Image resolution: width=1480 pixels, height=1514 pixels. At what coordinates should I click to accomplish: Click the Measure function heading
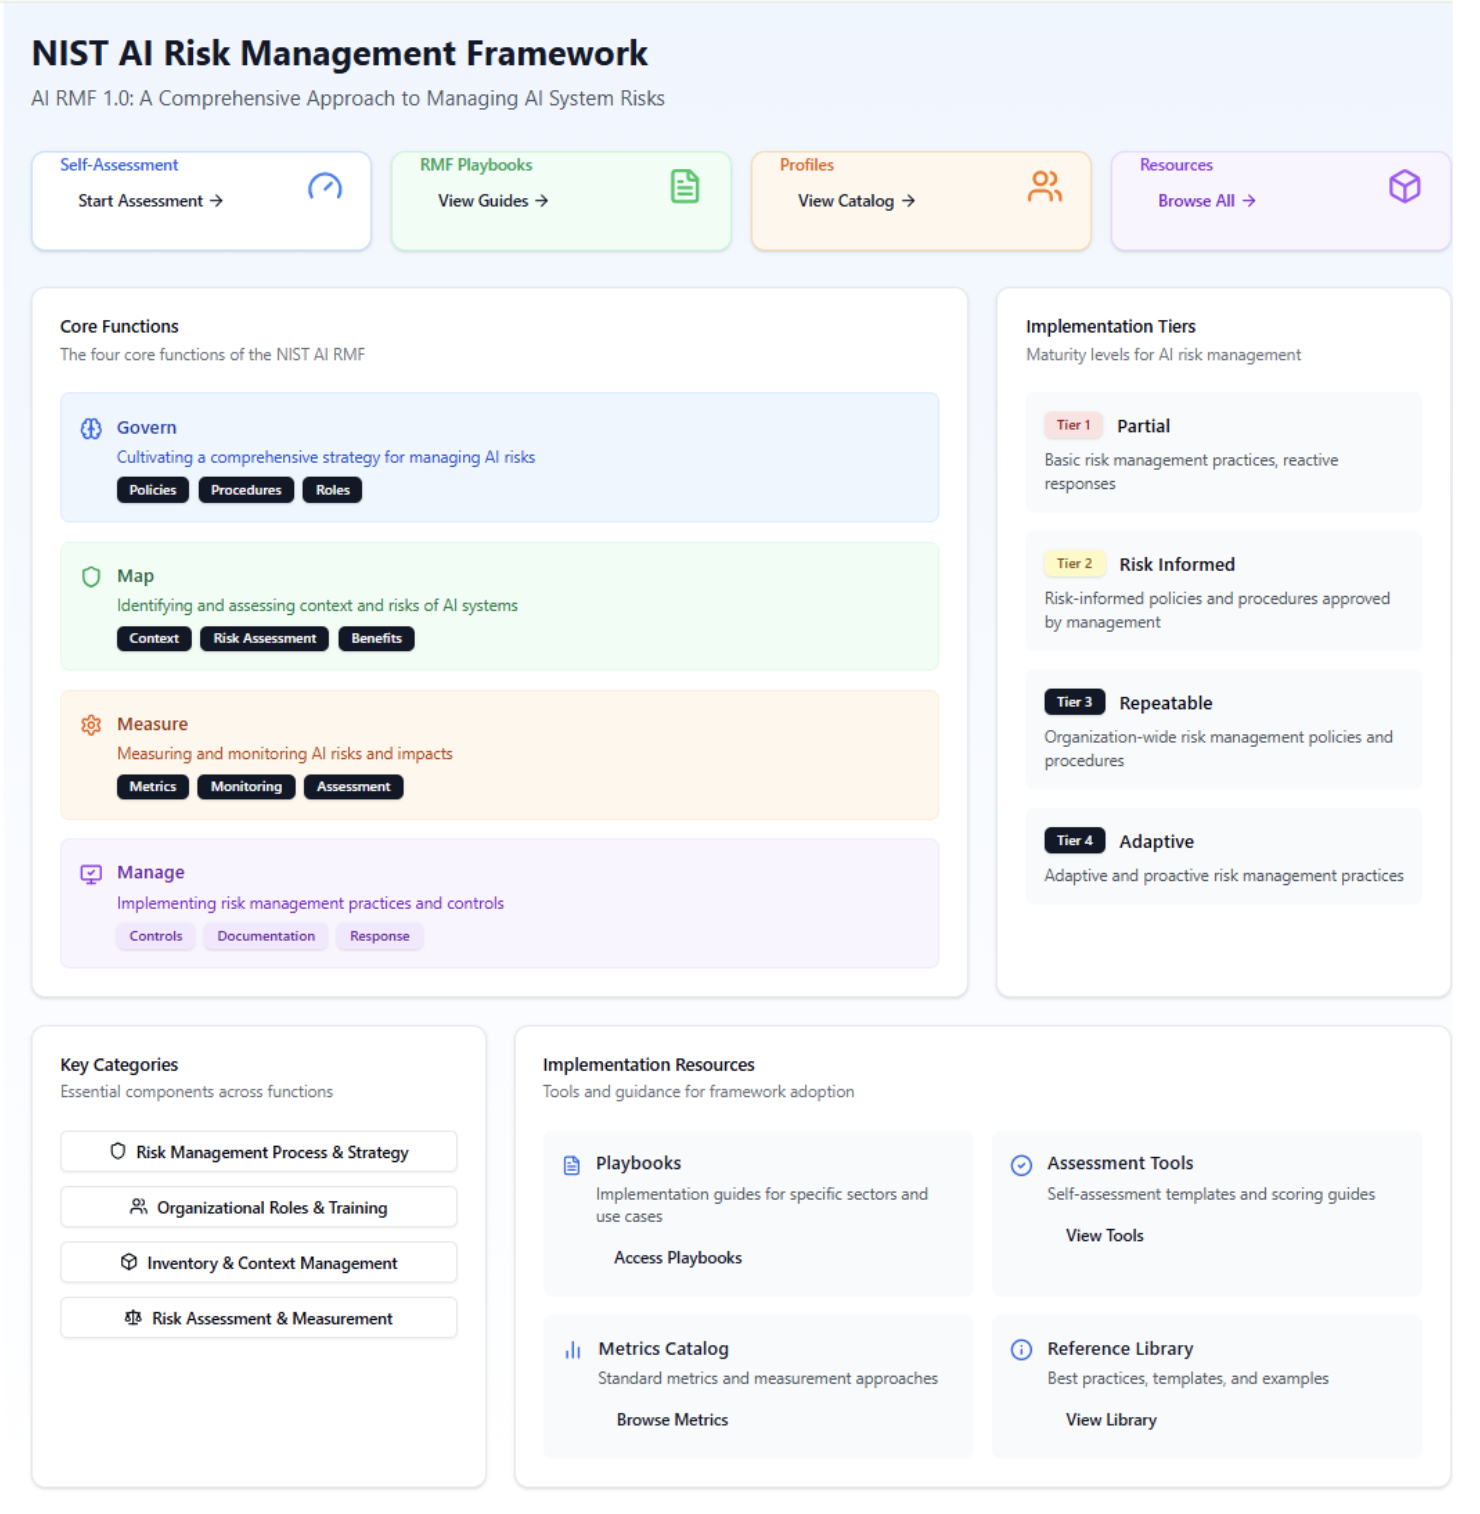153,724
